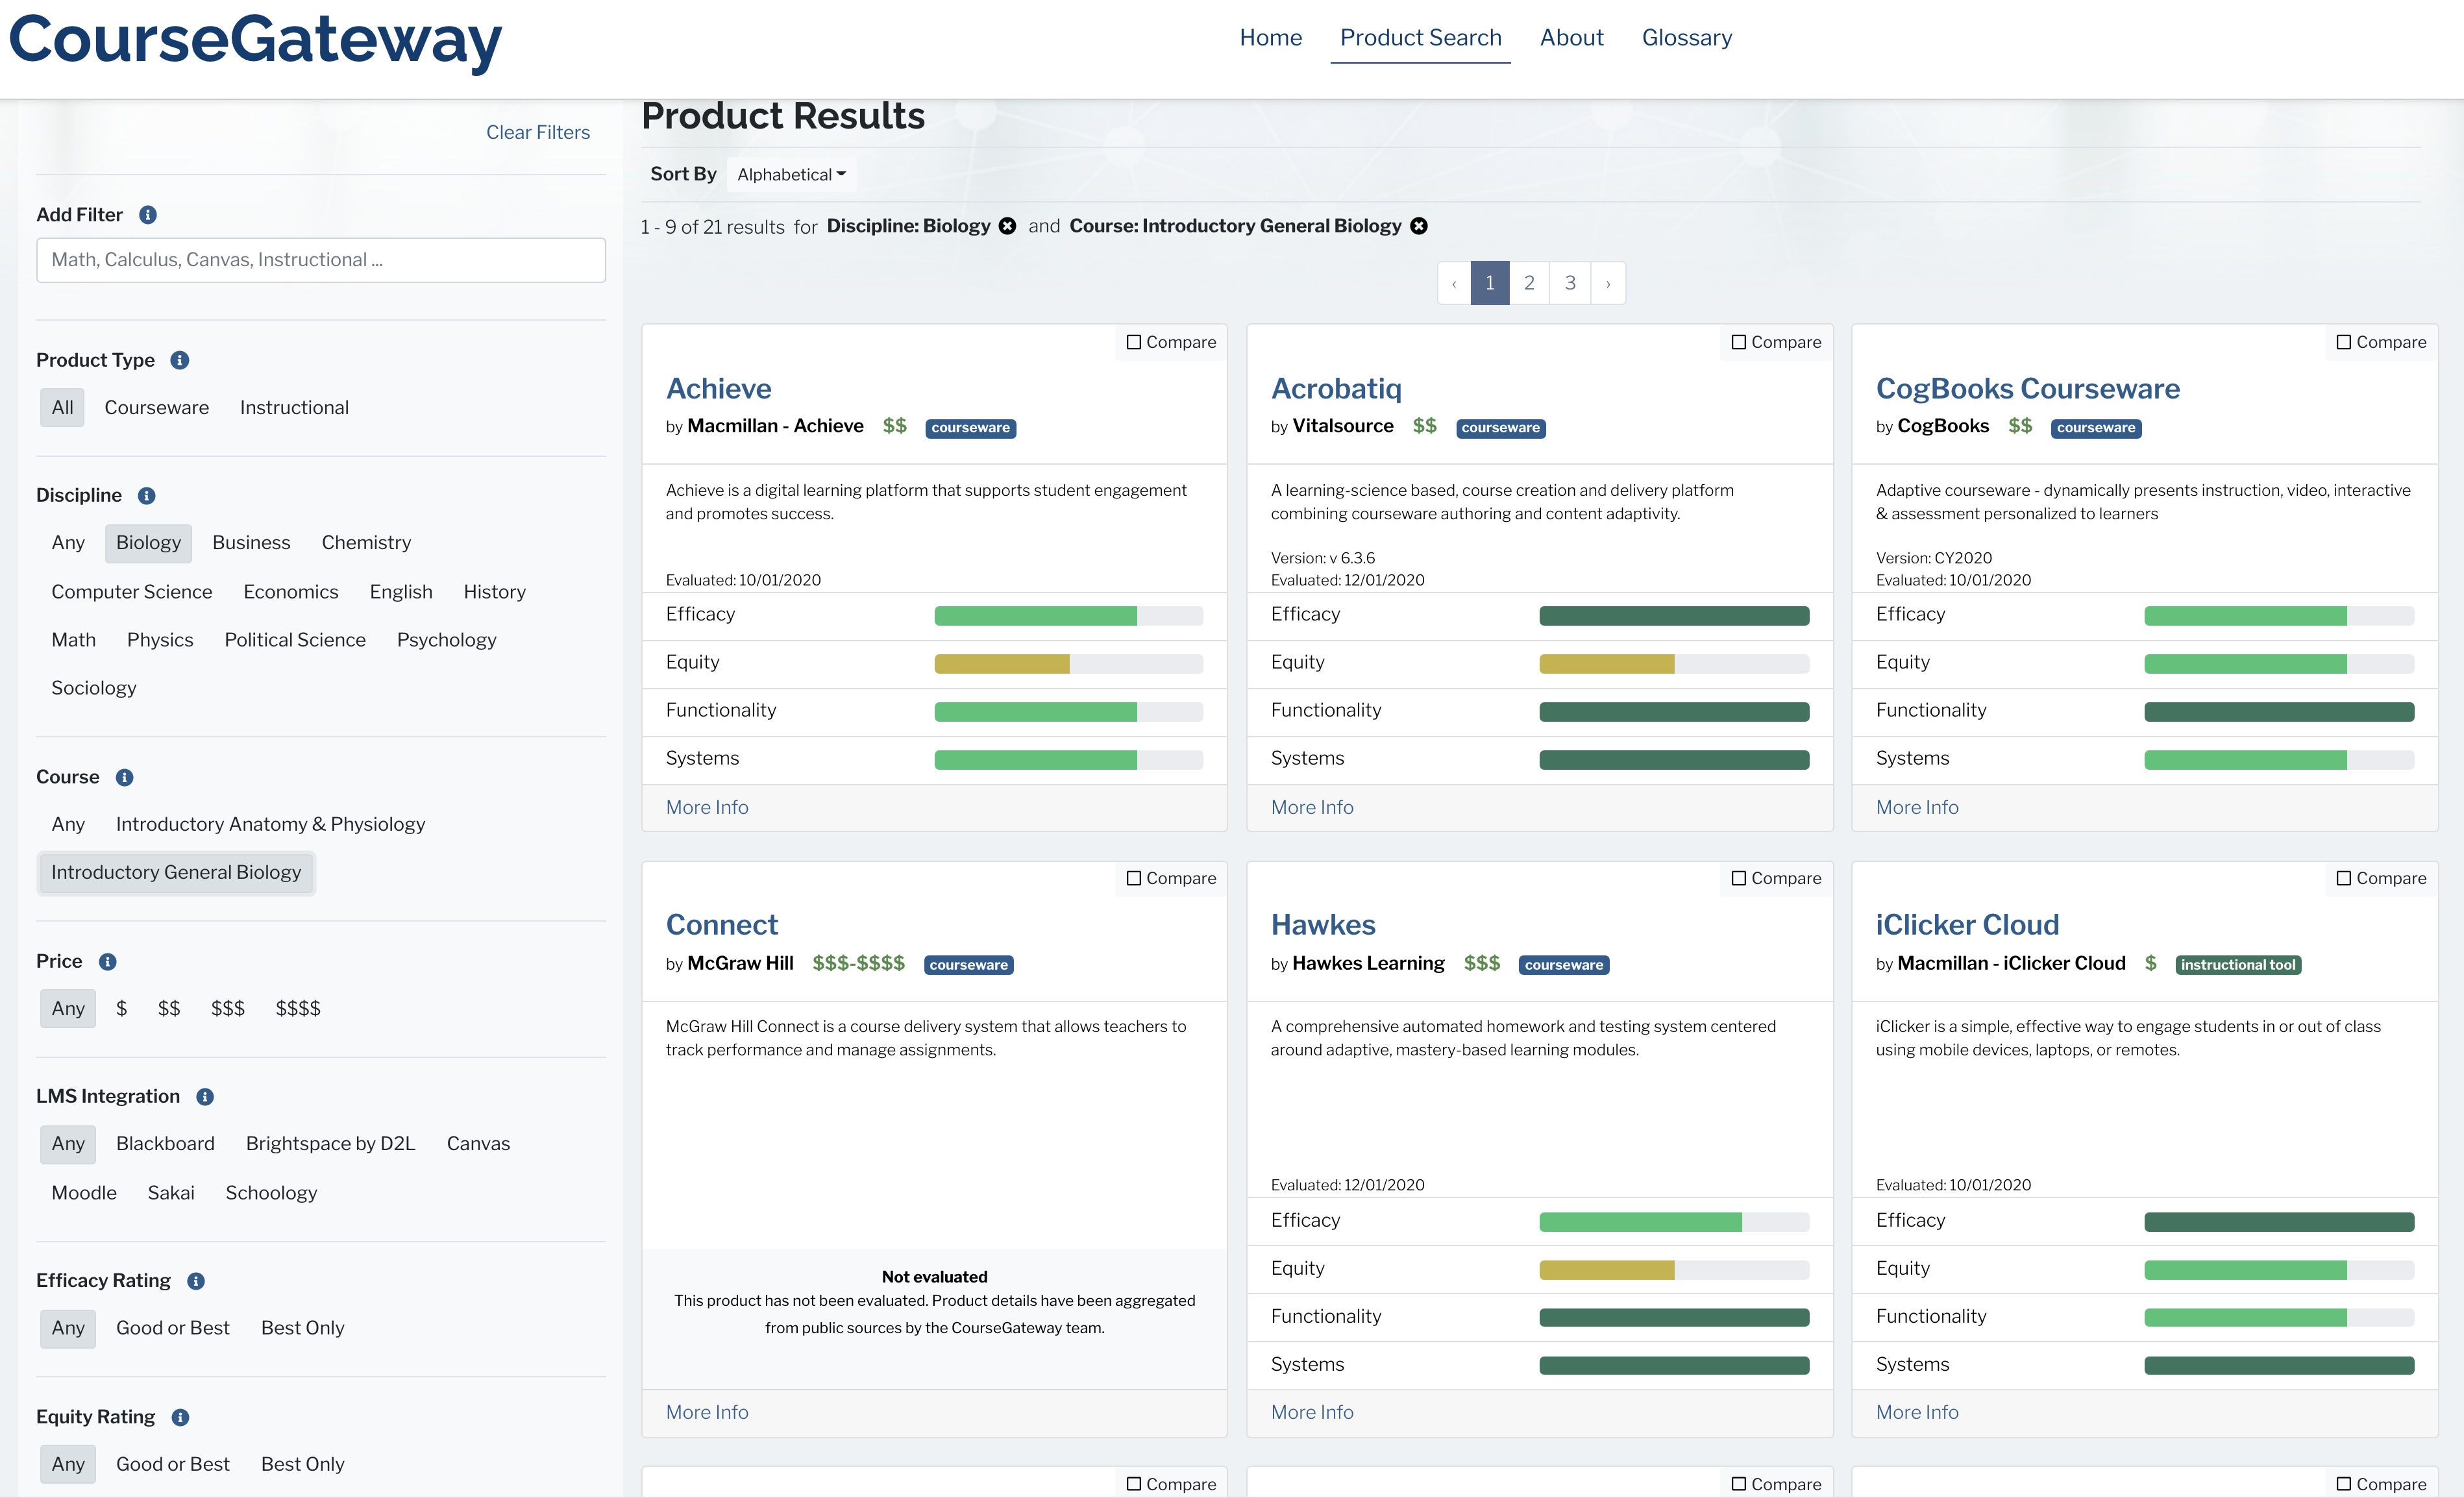The height and width of the screenshot is (1498, 2464).
Task: Click the Add Filter search field
Action: pyautogui.click(x=321, y=260)
